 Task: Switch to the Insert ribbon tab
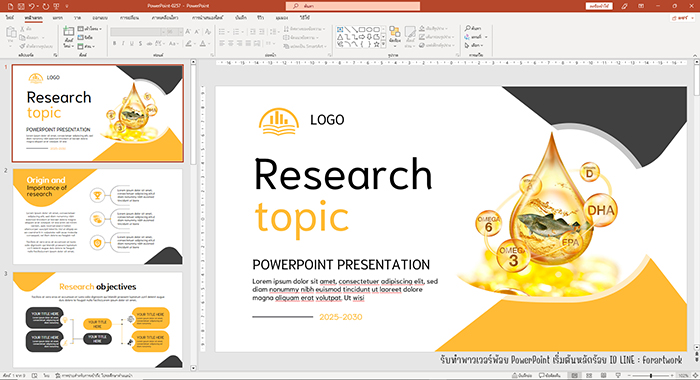58,18
